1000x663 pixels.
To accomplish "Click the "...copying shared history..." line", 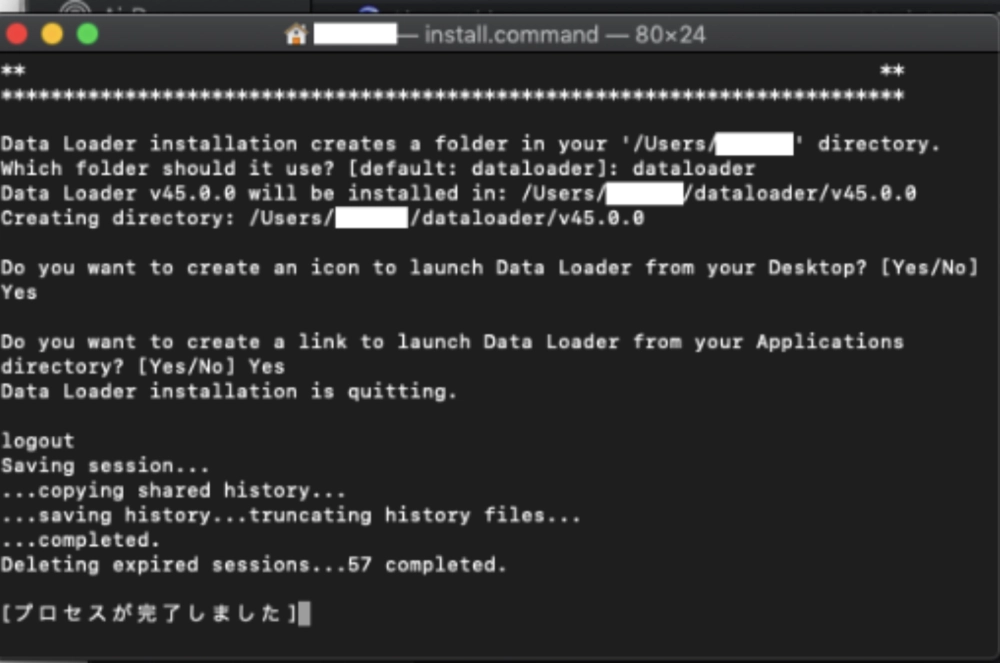I will click(173, 491).
